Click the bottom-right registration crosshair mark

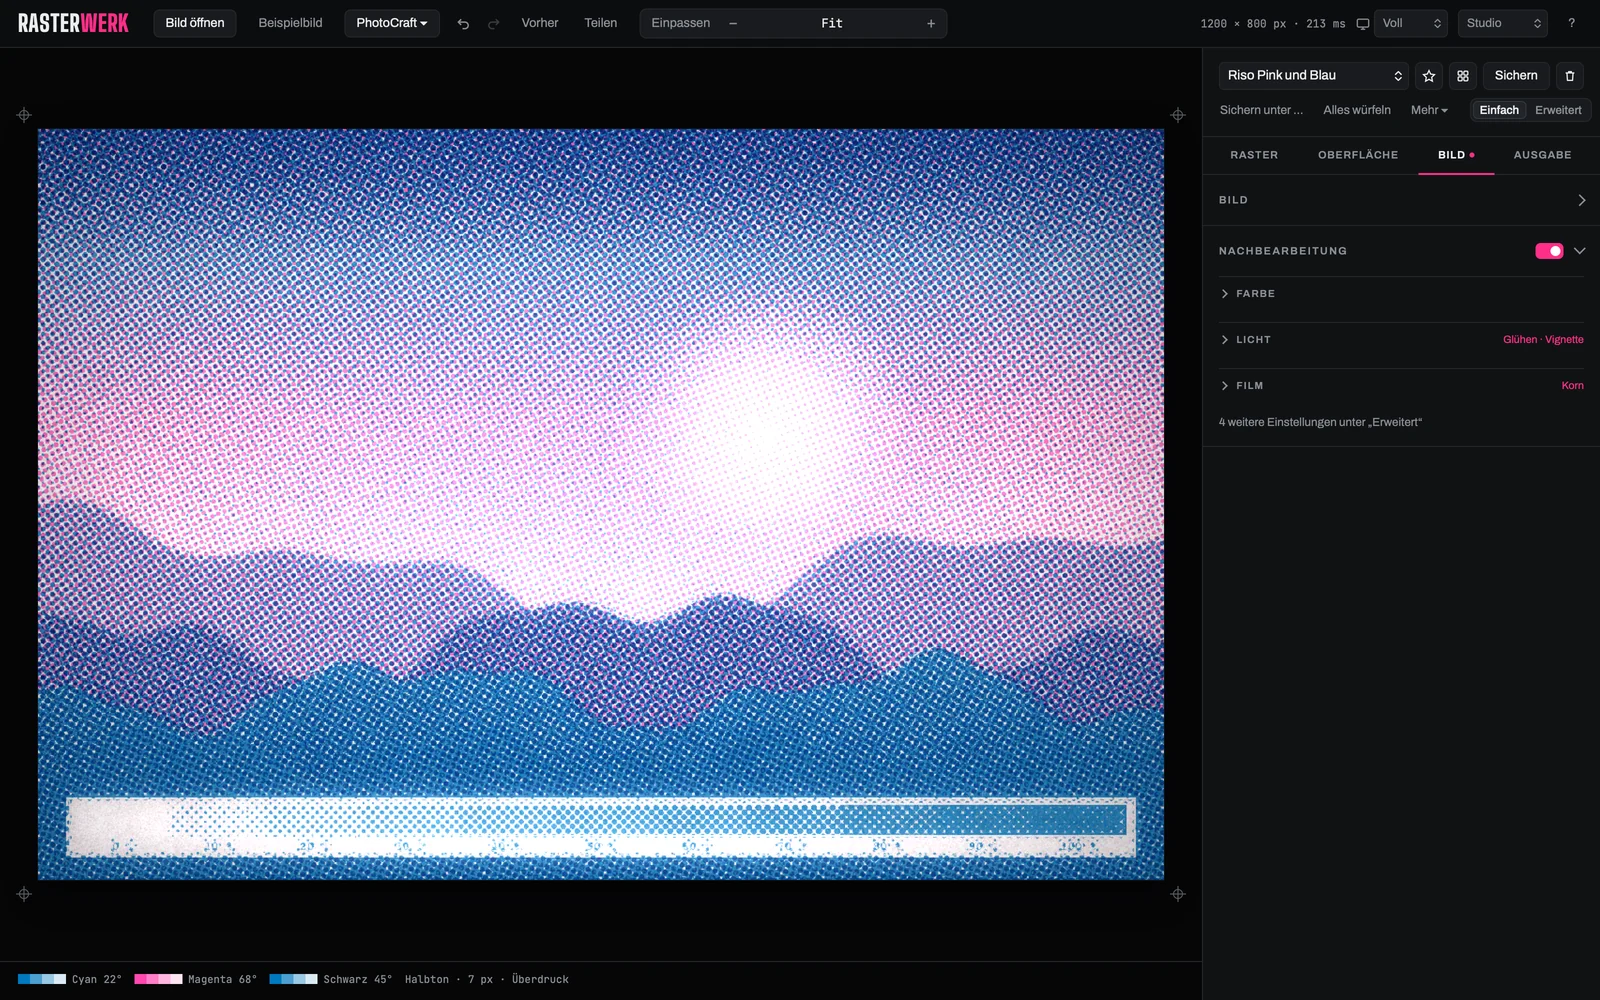click(x=1178, y=894)
